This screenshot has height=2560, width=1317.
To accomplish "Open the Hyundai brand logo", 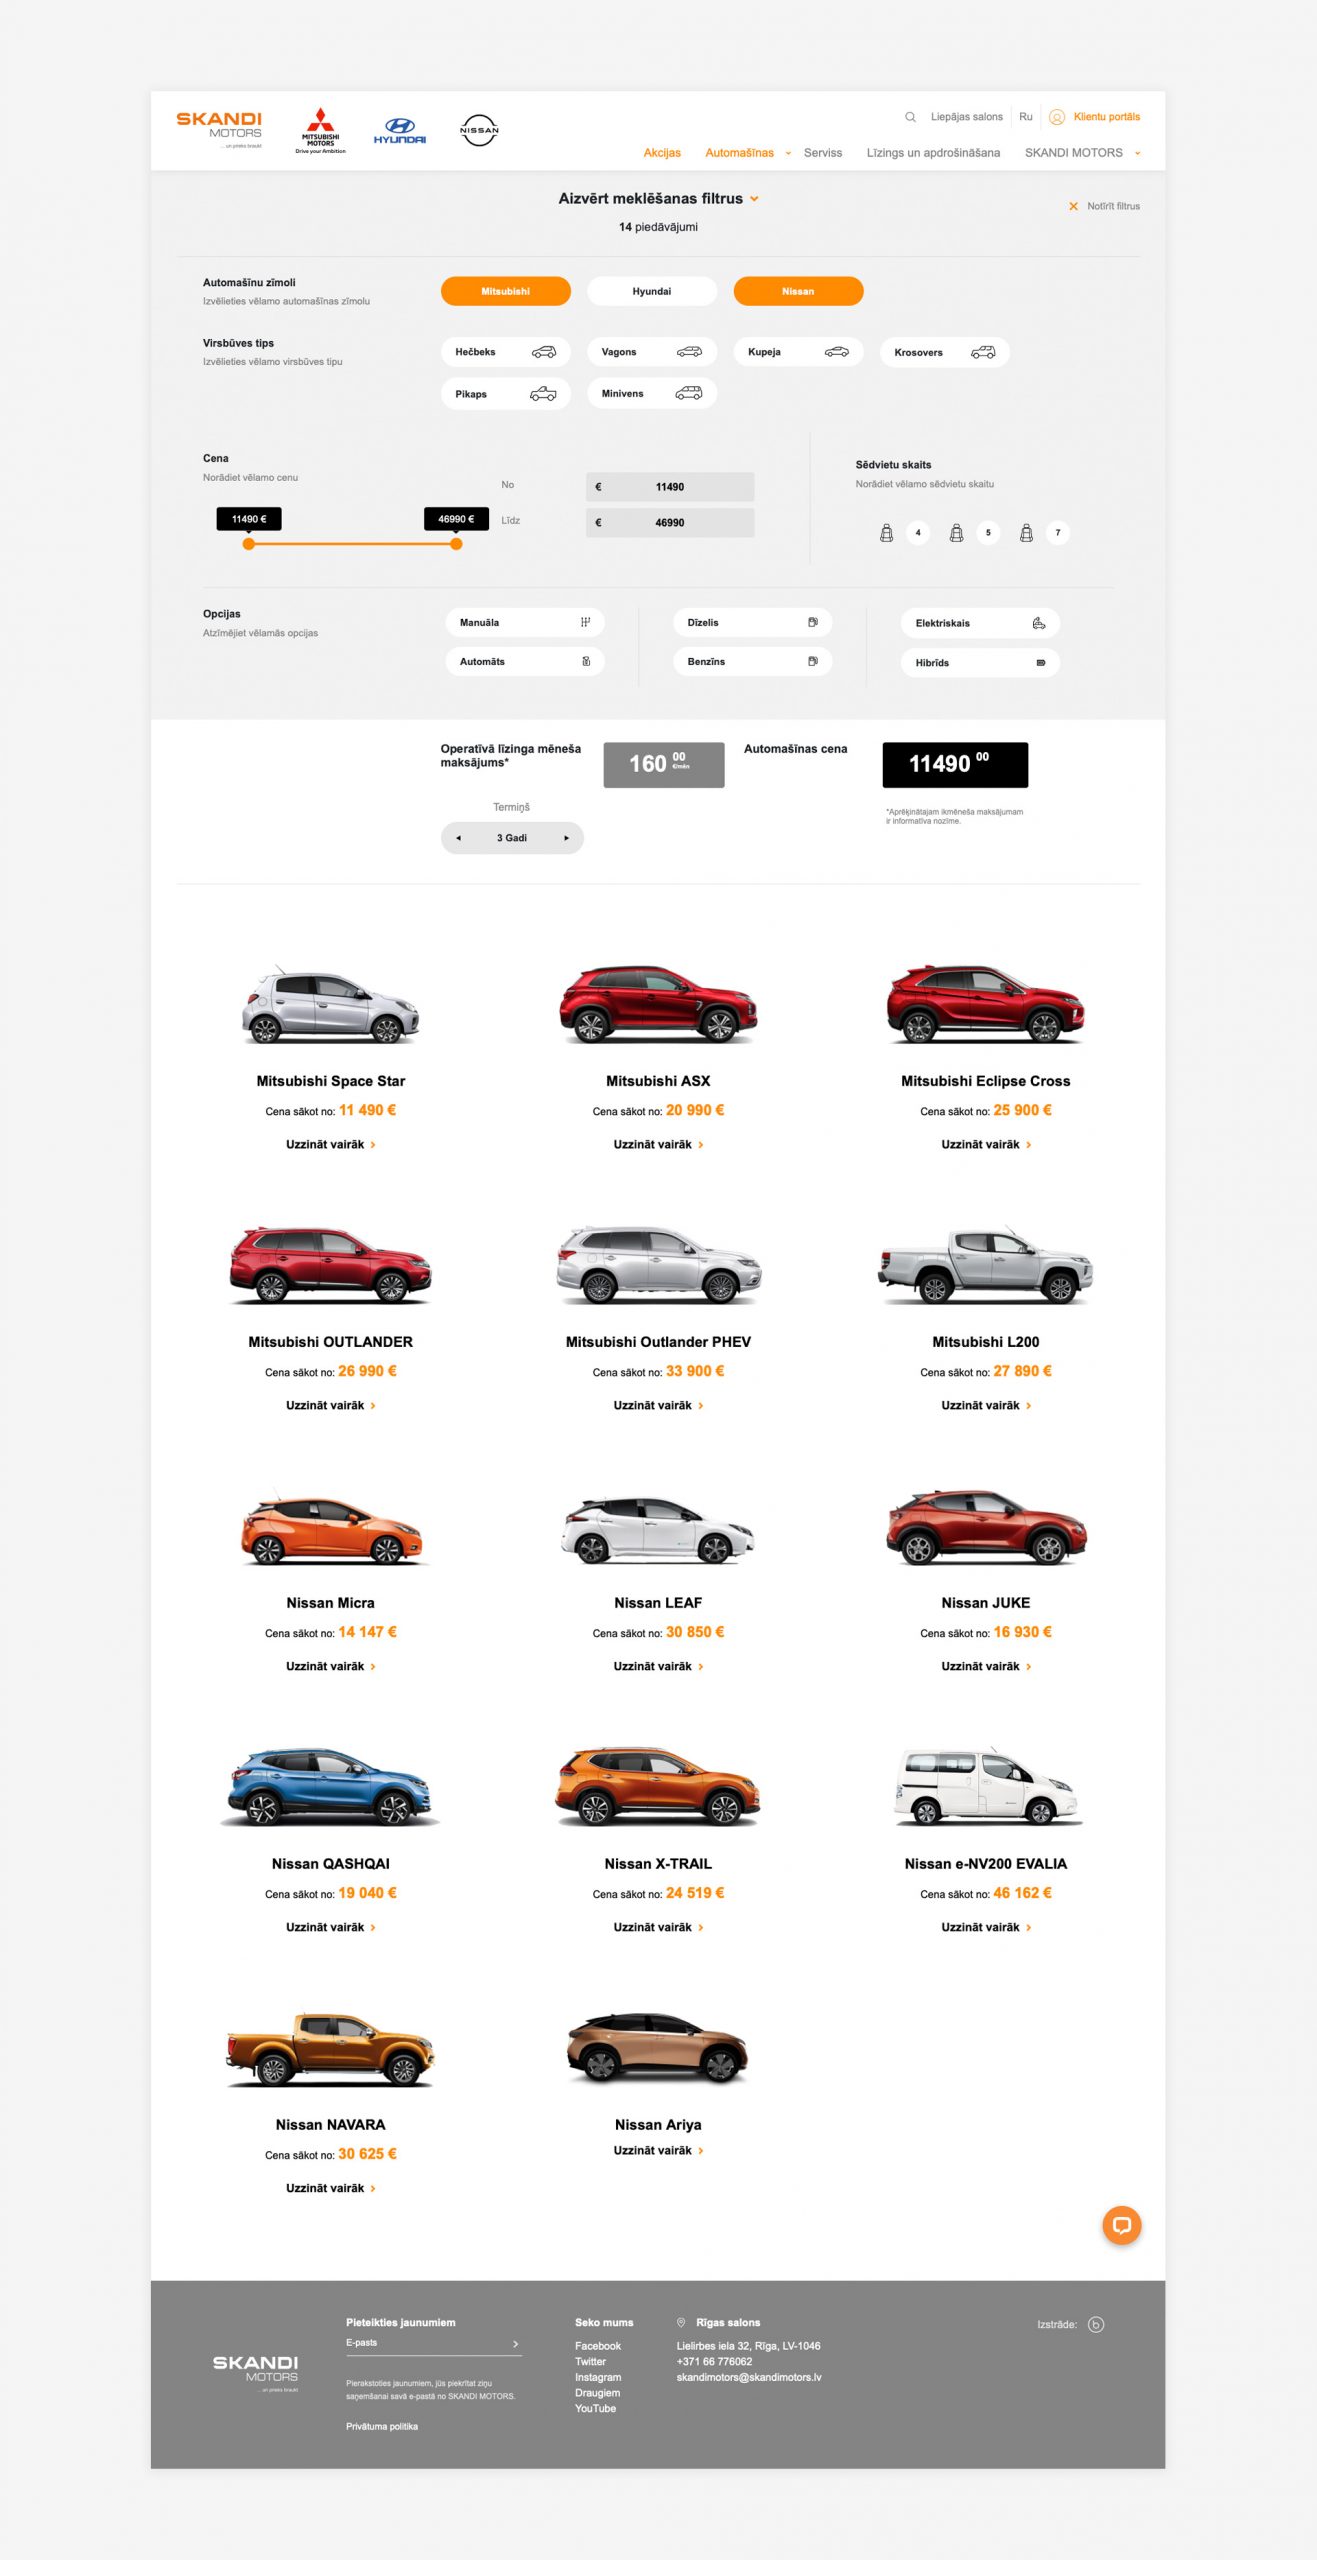I will (400, 131).
